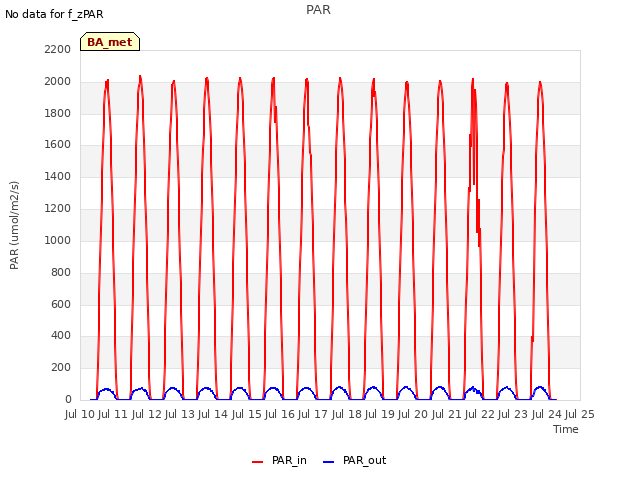Click the 1200 y-axis tick label

(58, 208)
